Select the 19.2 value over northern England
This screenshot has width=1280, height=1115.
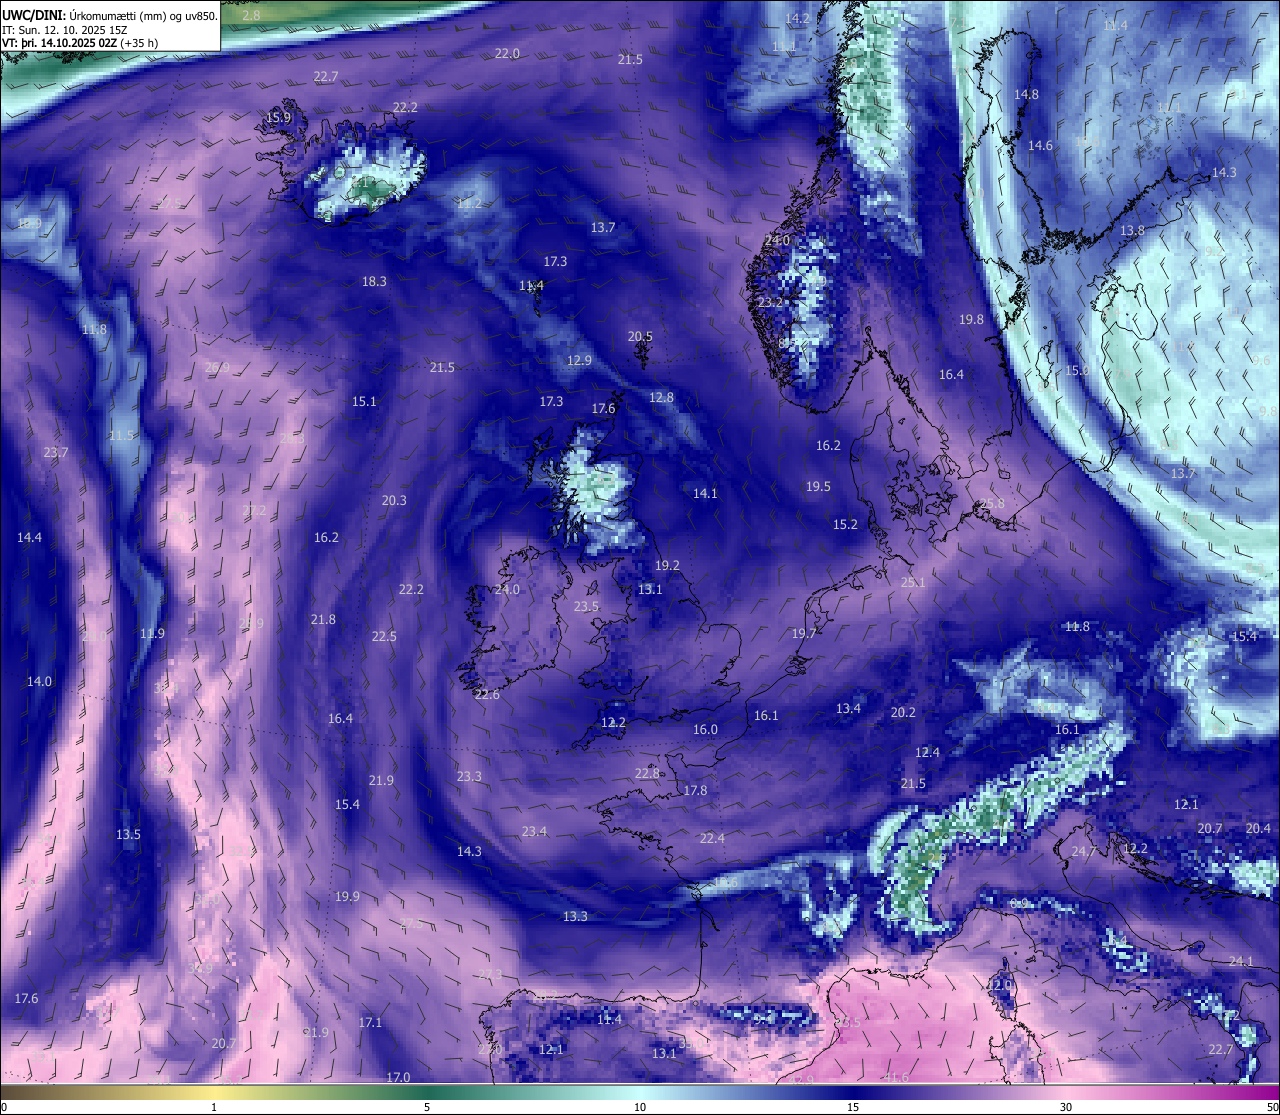[x=667, y=565]
